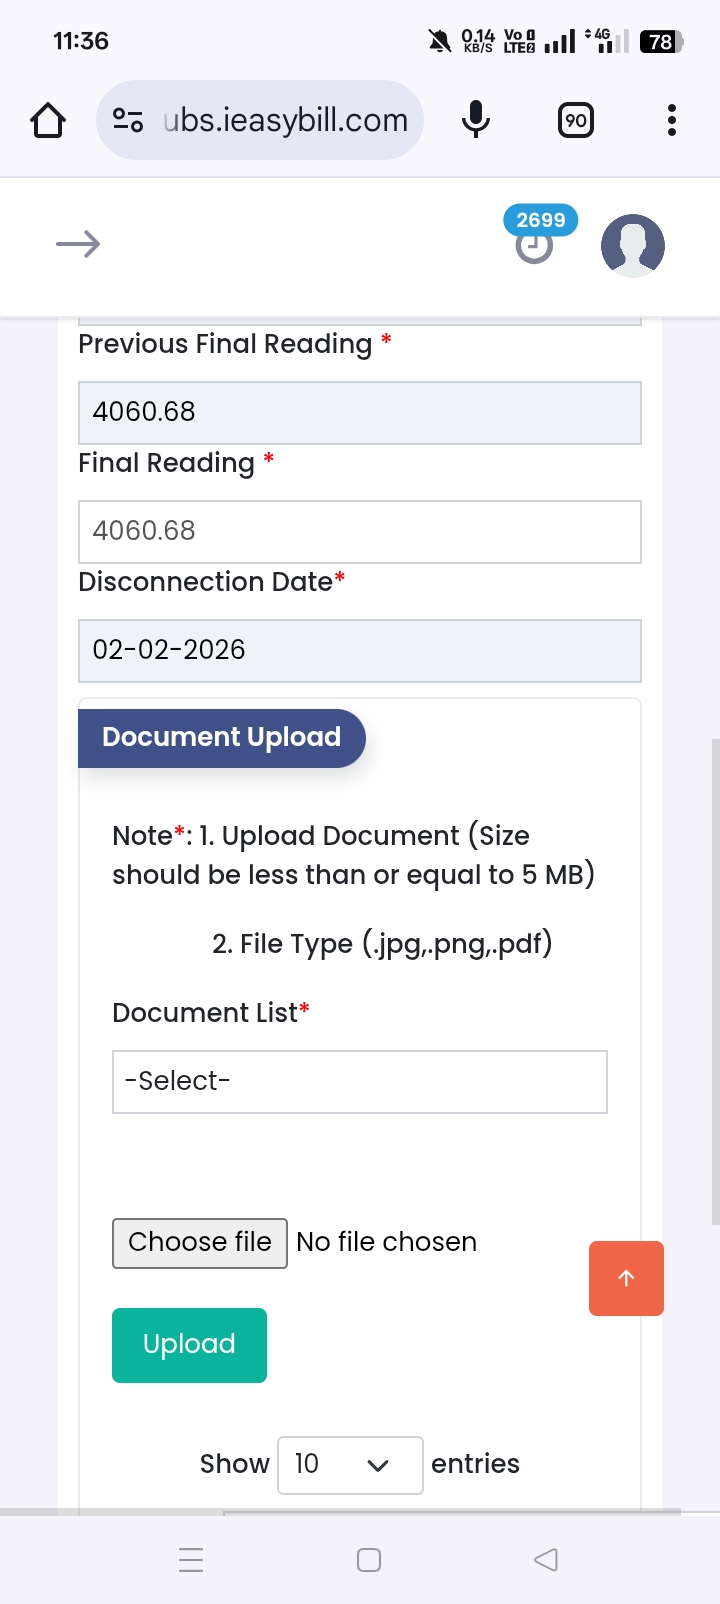Tap the ubs.ieasybill.com address bar
The width and height of the screenshot is (720, 1604).
click(x=285, y=121)
